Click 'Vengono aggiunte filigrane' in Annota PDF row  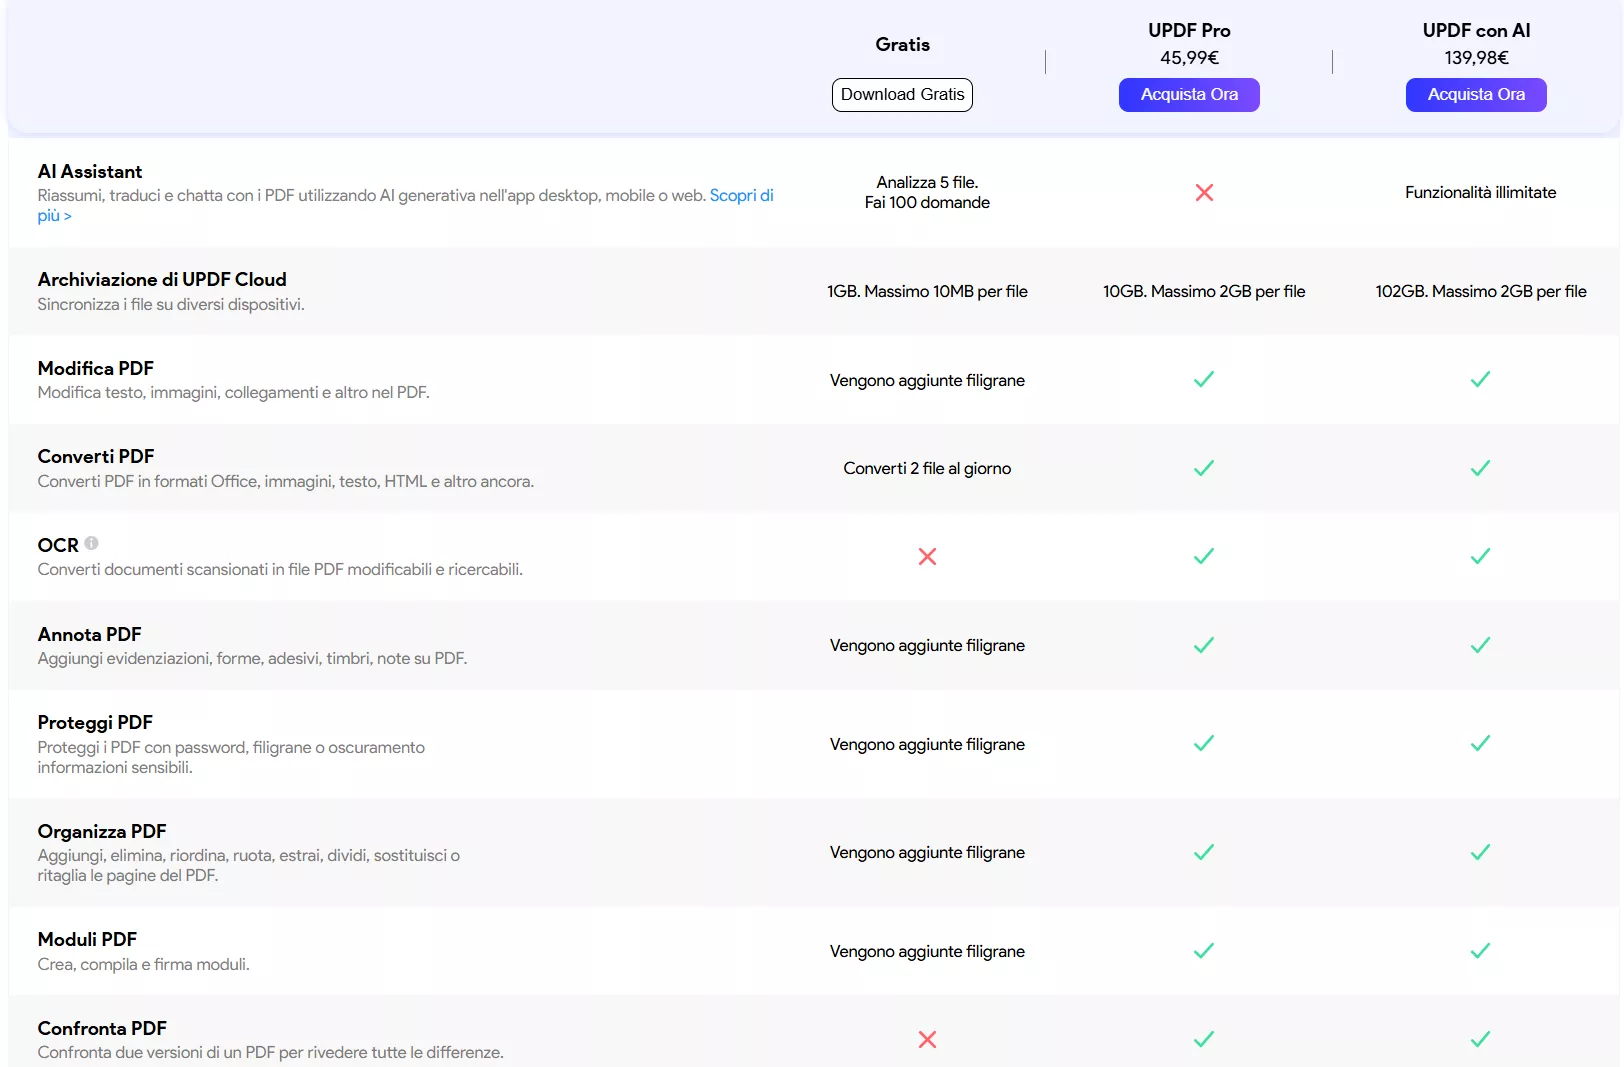click(x=927, y=645)
